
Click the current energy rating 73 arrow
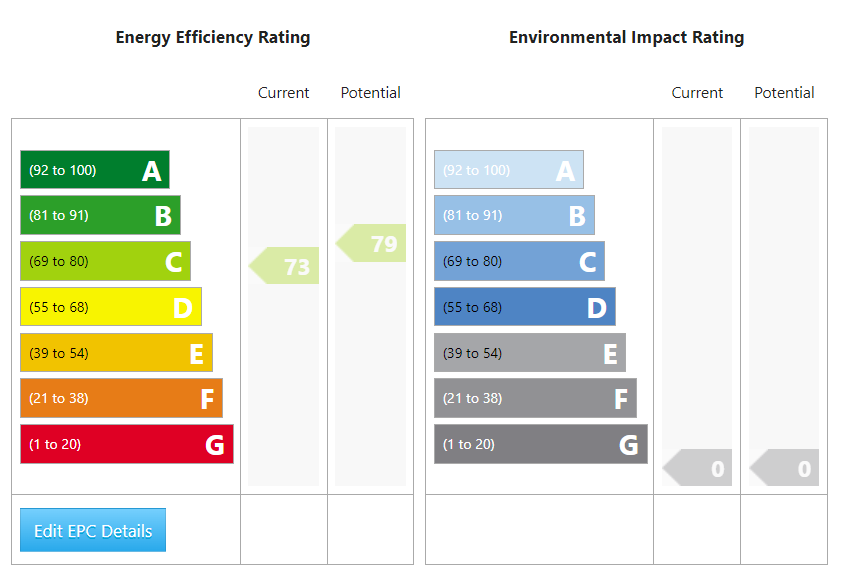[x=285, y=266]
